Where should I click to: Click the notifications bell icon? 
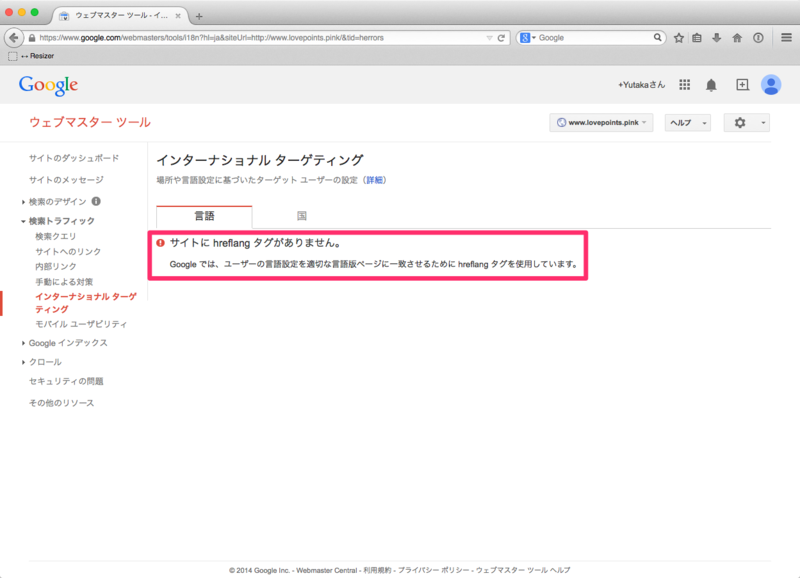point(711,85)
